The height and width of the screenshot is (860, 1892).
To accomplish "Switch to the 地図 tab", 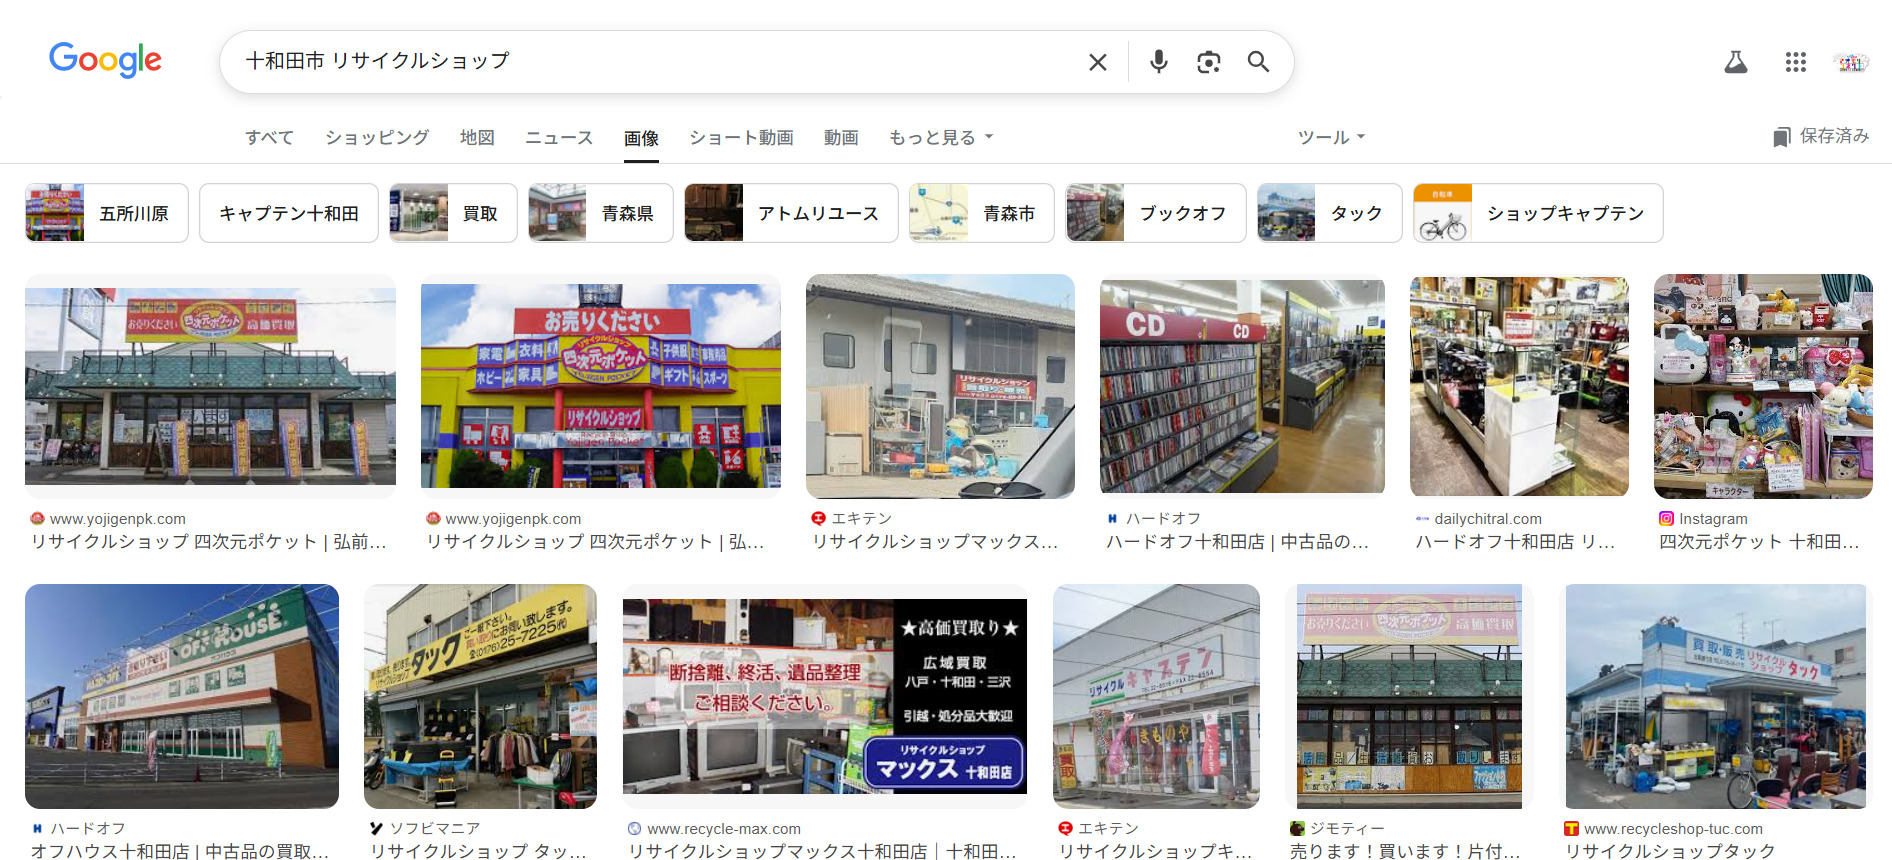I will [x=477, y=137].
